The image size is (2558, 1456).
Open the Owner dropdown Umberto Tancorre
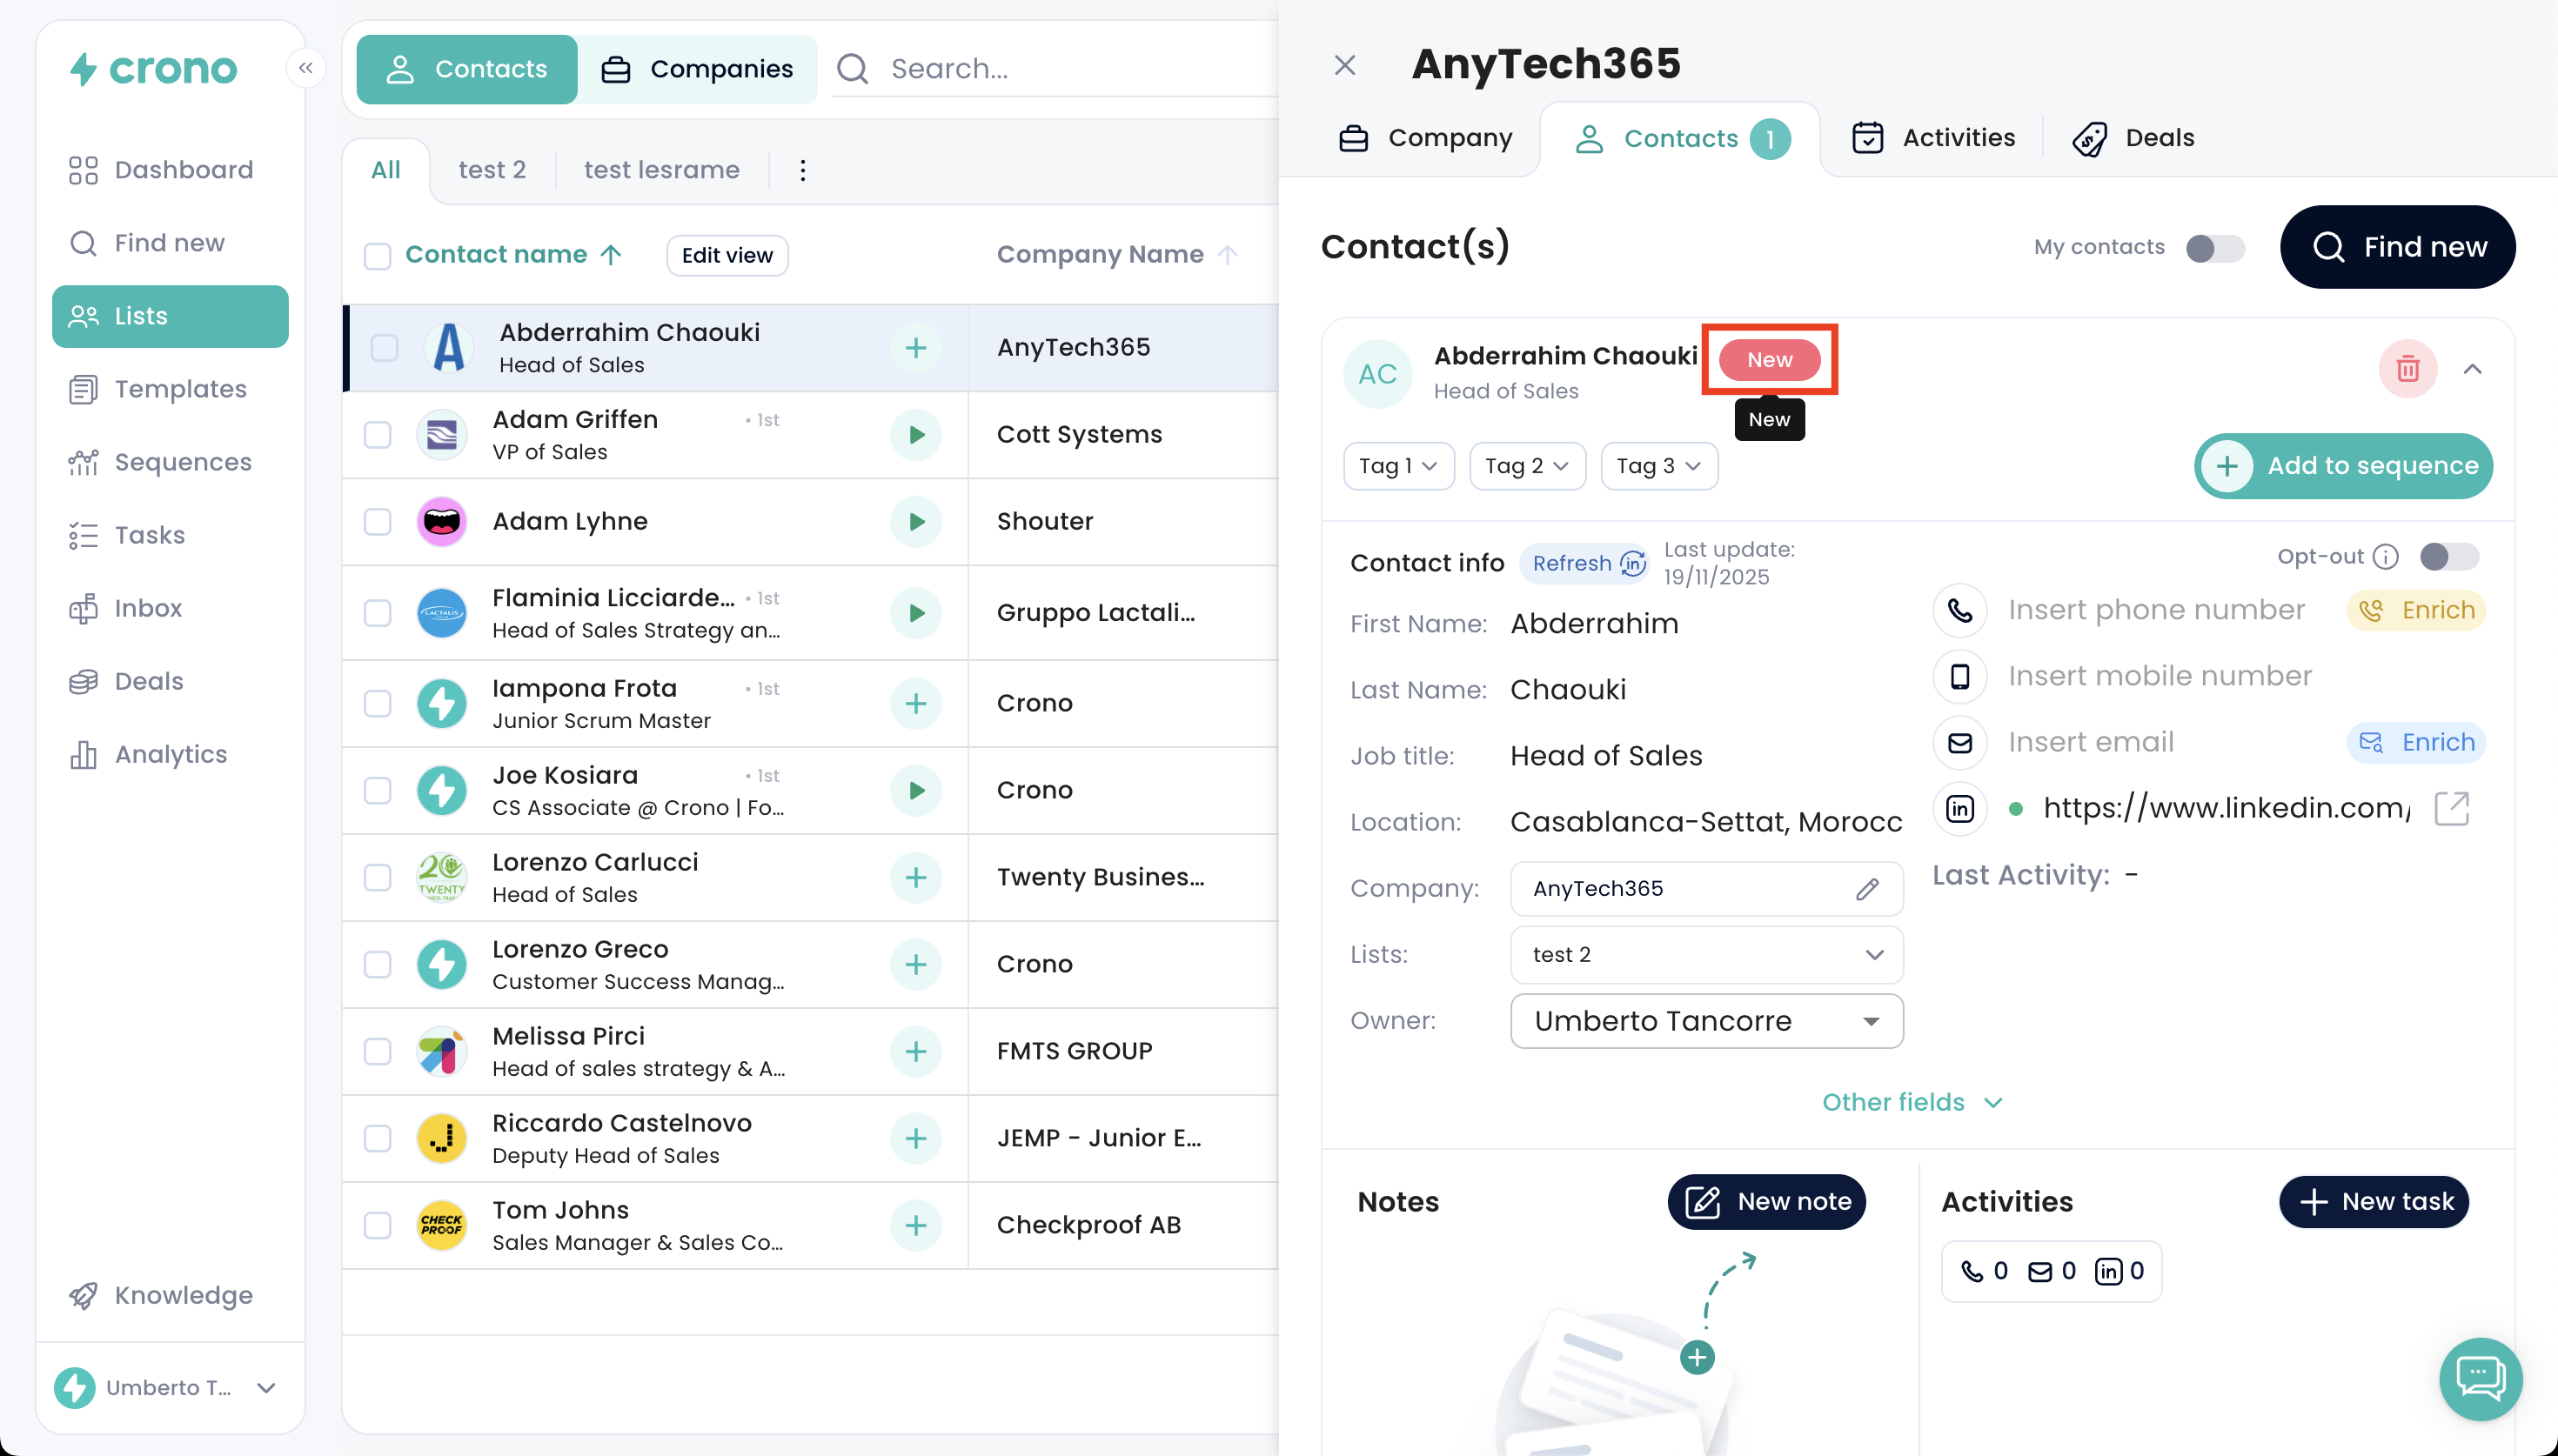tap(1706, 1021)
